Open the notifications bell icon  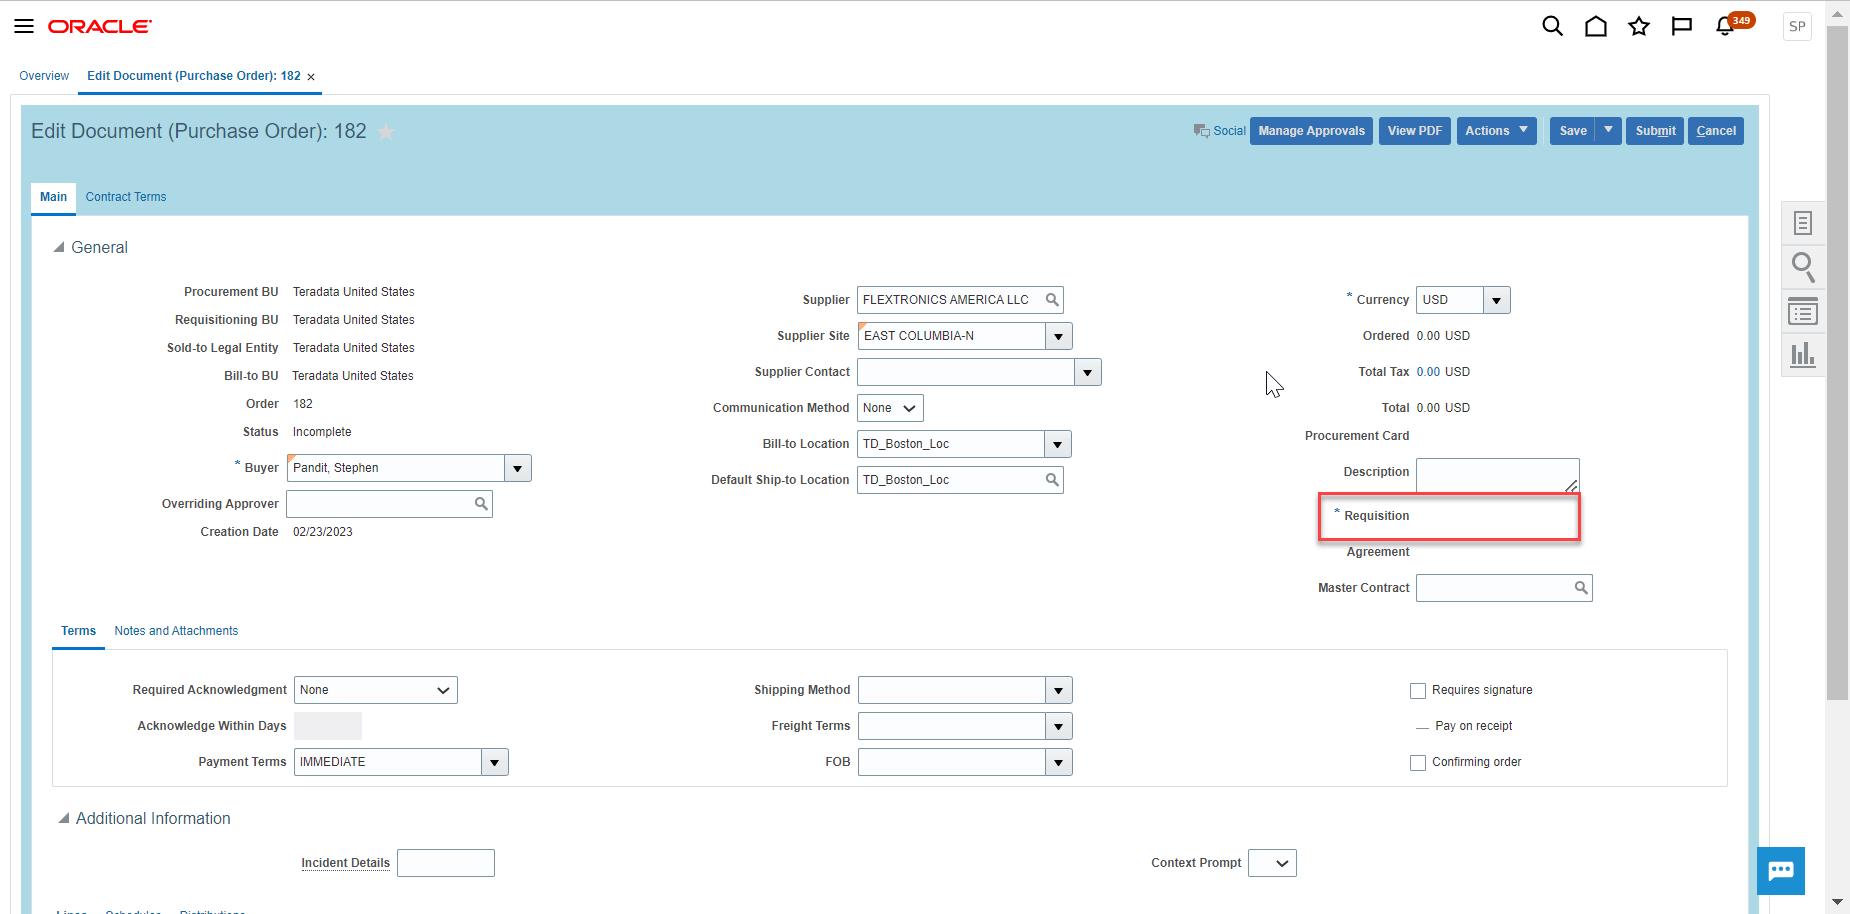(1726, 27)
